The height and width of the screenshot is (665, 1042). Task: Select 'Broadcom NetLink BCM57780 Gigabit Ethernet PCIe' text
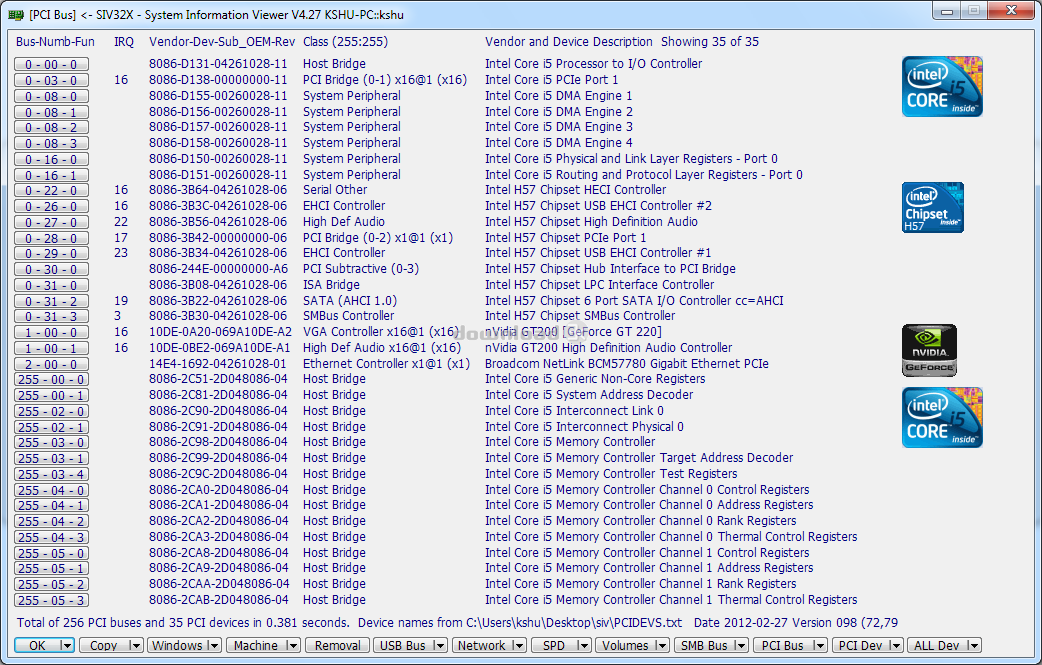coord(627,363)
